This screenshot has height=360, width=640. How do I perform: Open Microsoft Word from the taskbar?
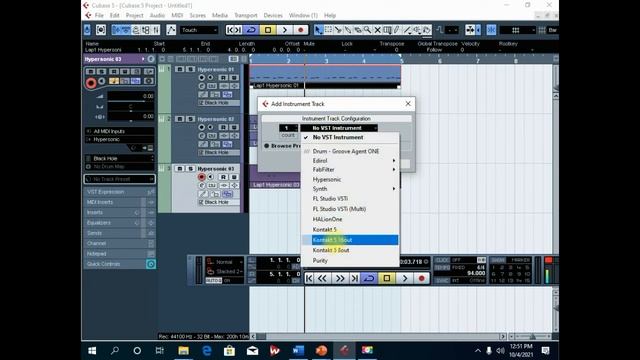pos(298,351)
